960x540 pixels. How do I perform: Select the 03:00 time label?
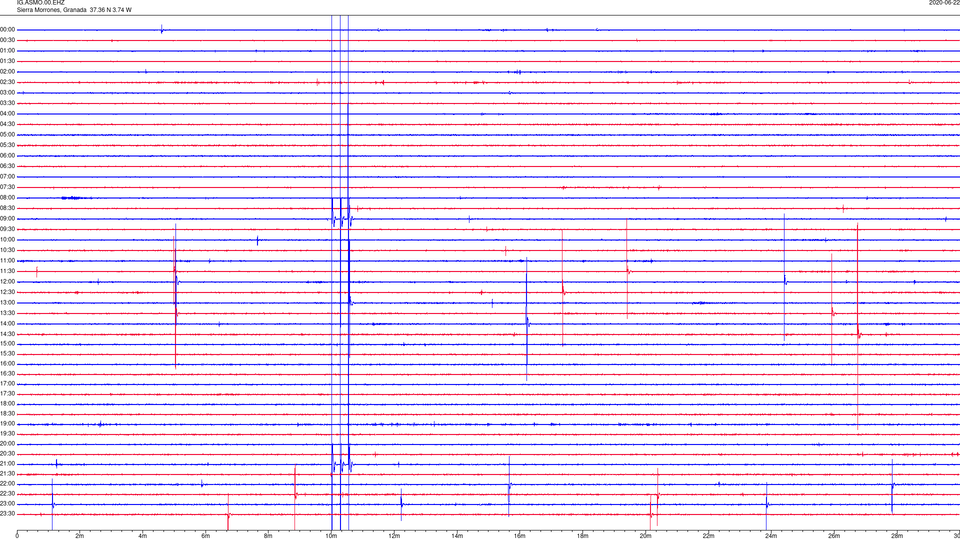click(8, 92)
